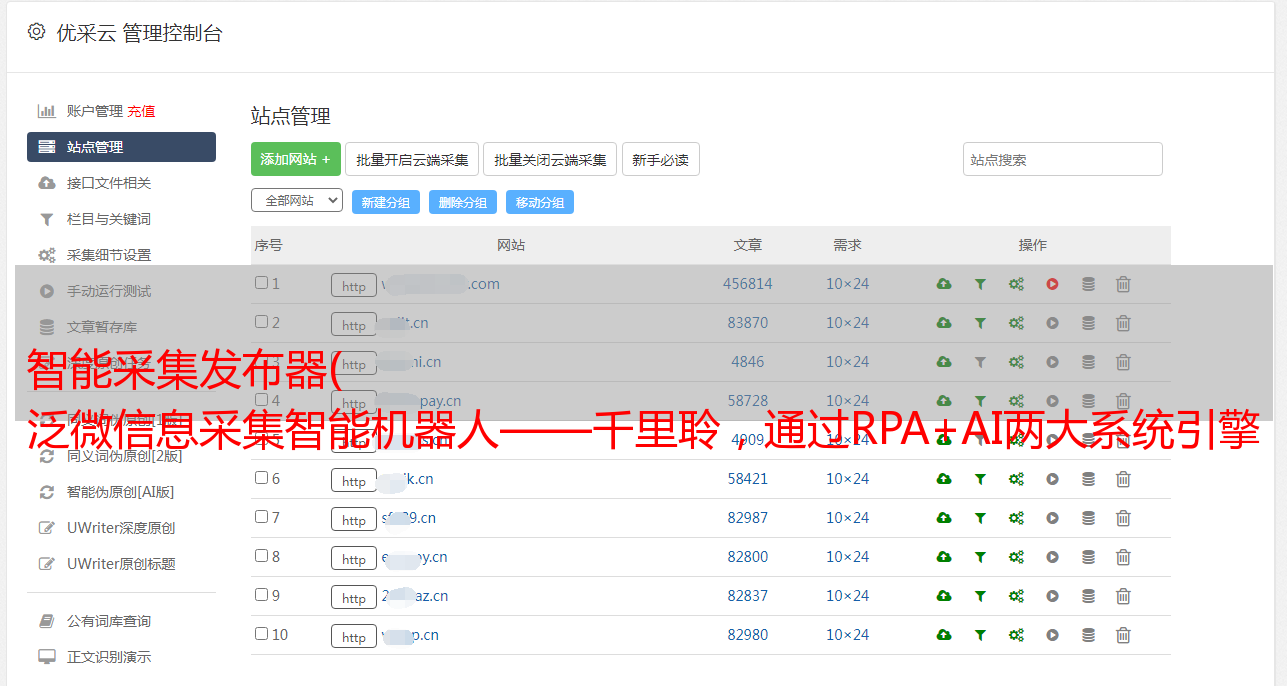
Task: Open the filter icon in row 2
Action: 980,323
